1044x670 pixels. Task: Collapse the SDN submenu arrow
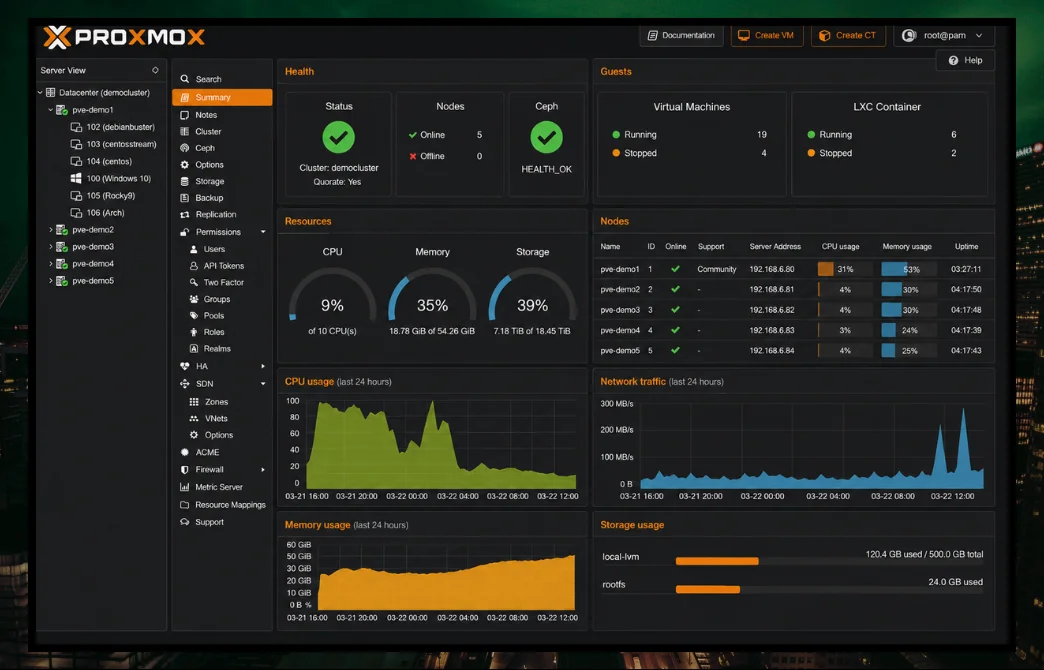click(263, 384)
